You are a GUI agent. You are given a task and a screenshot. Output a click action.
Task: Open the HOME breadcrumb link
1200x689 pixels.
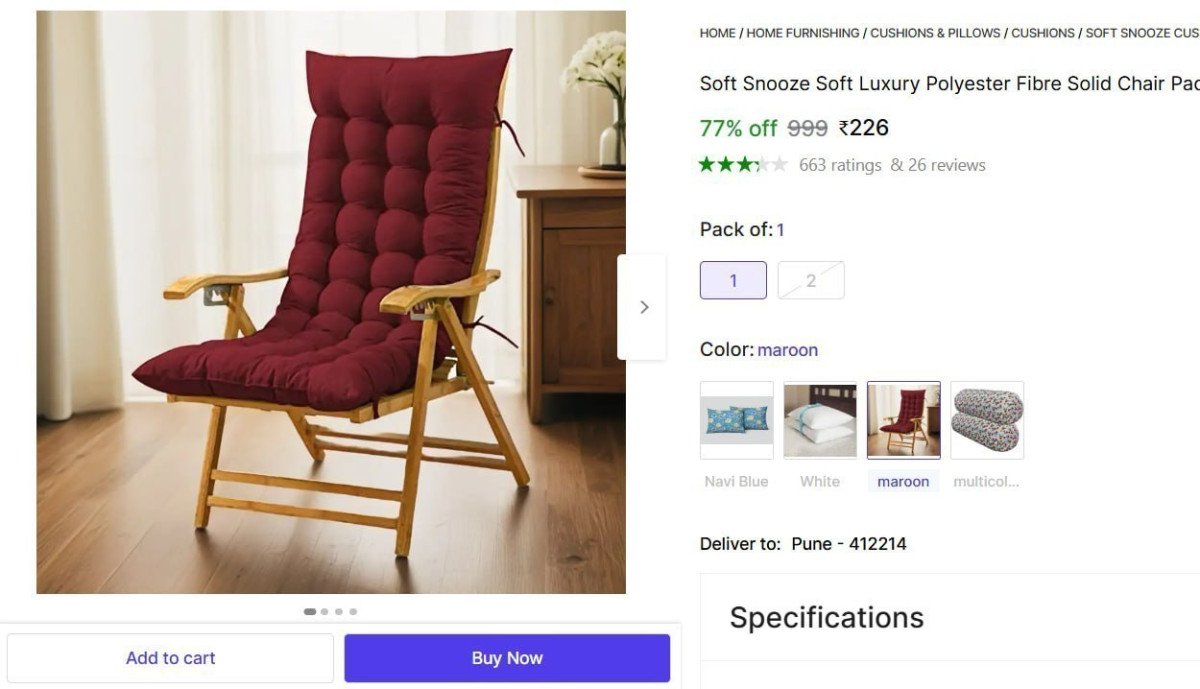pos(717,33)
